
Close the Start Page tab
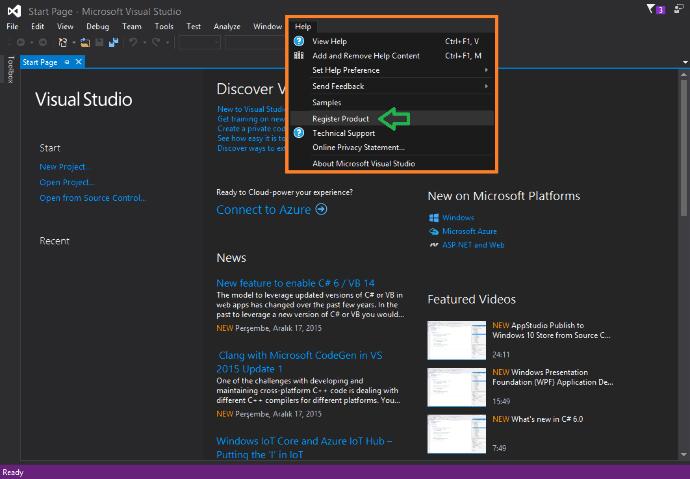[x=78, y=62]
